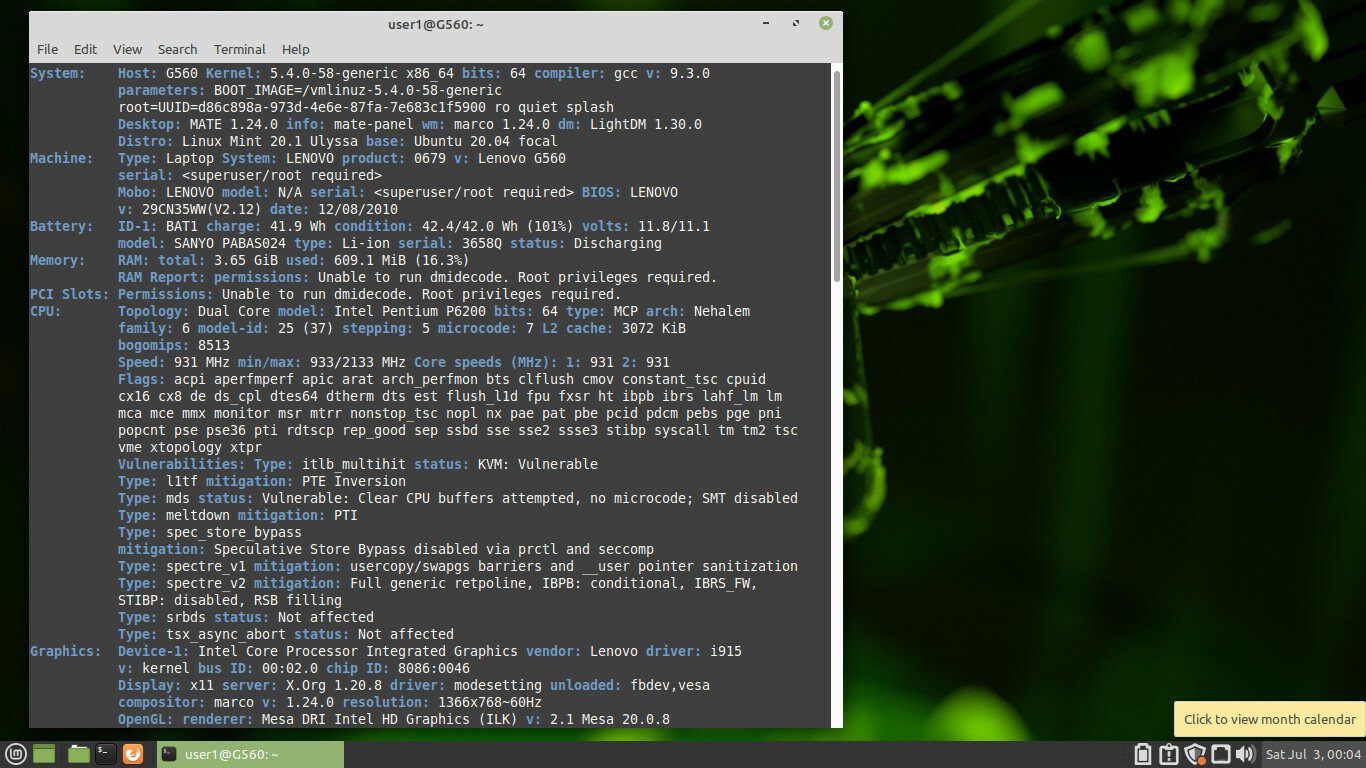This screenshot has width=1366, height=768.
Task: Open the file manager folder launcher
Action: point(78,754)
